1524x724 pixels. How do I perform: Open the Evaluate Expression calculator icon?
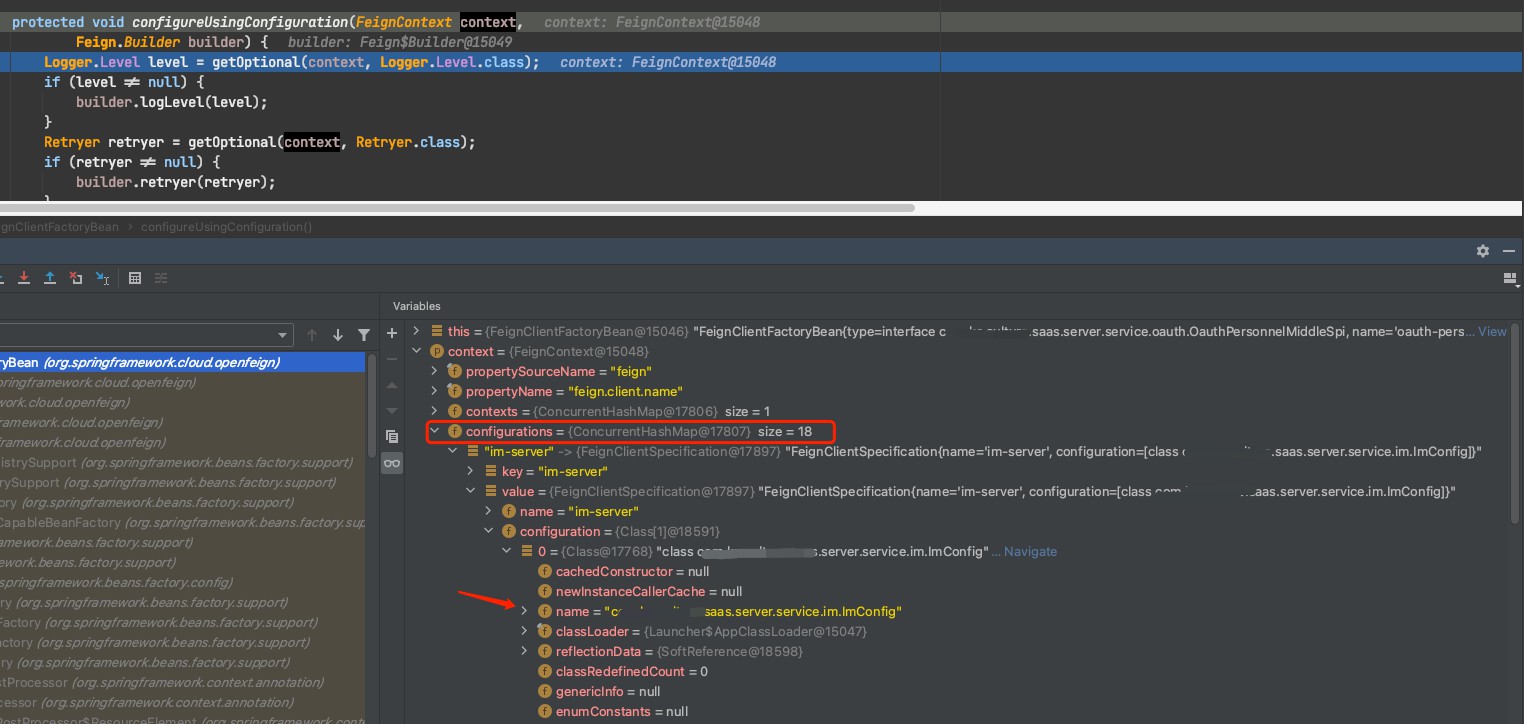click(135, 278)
